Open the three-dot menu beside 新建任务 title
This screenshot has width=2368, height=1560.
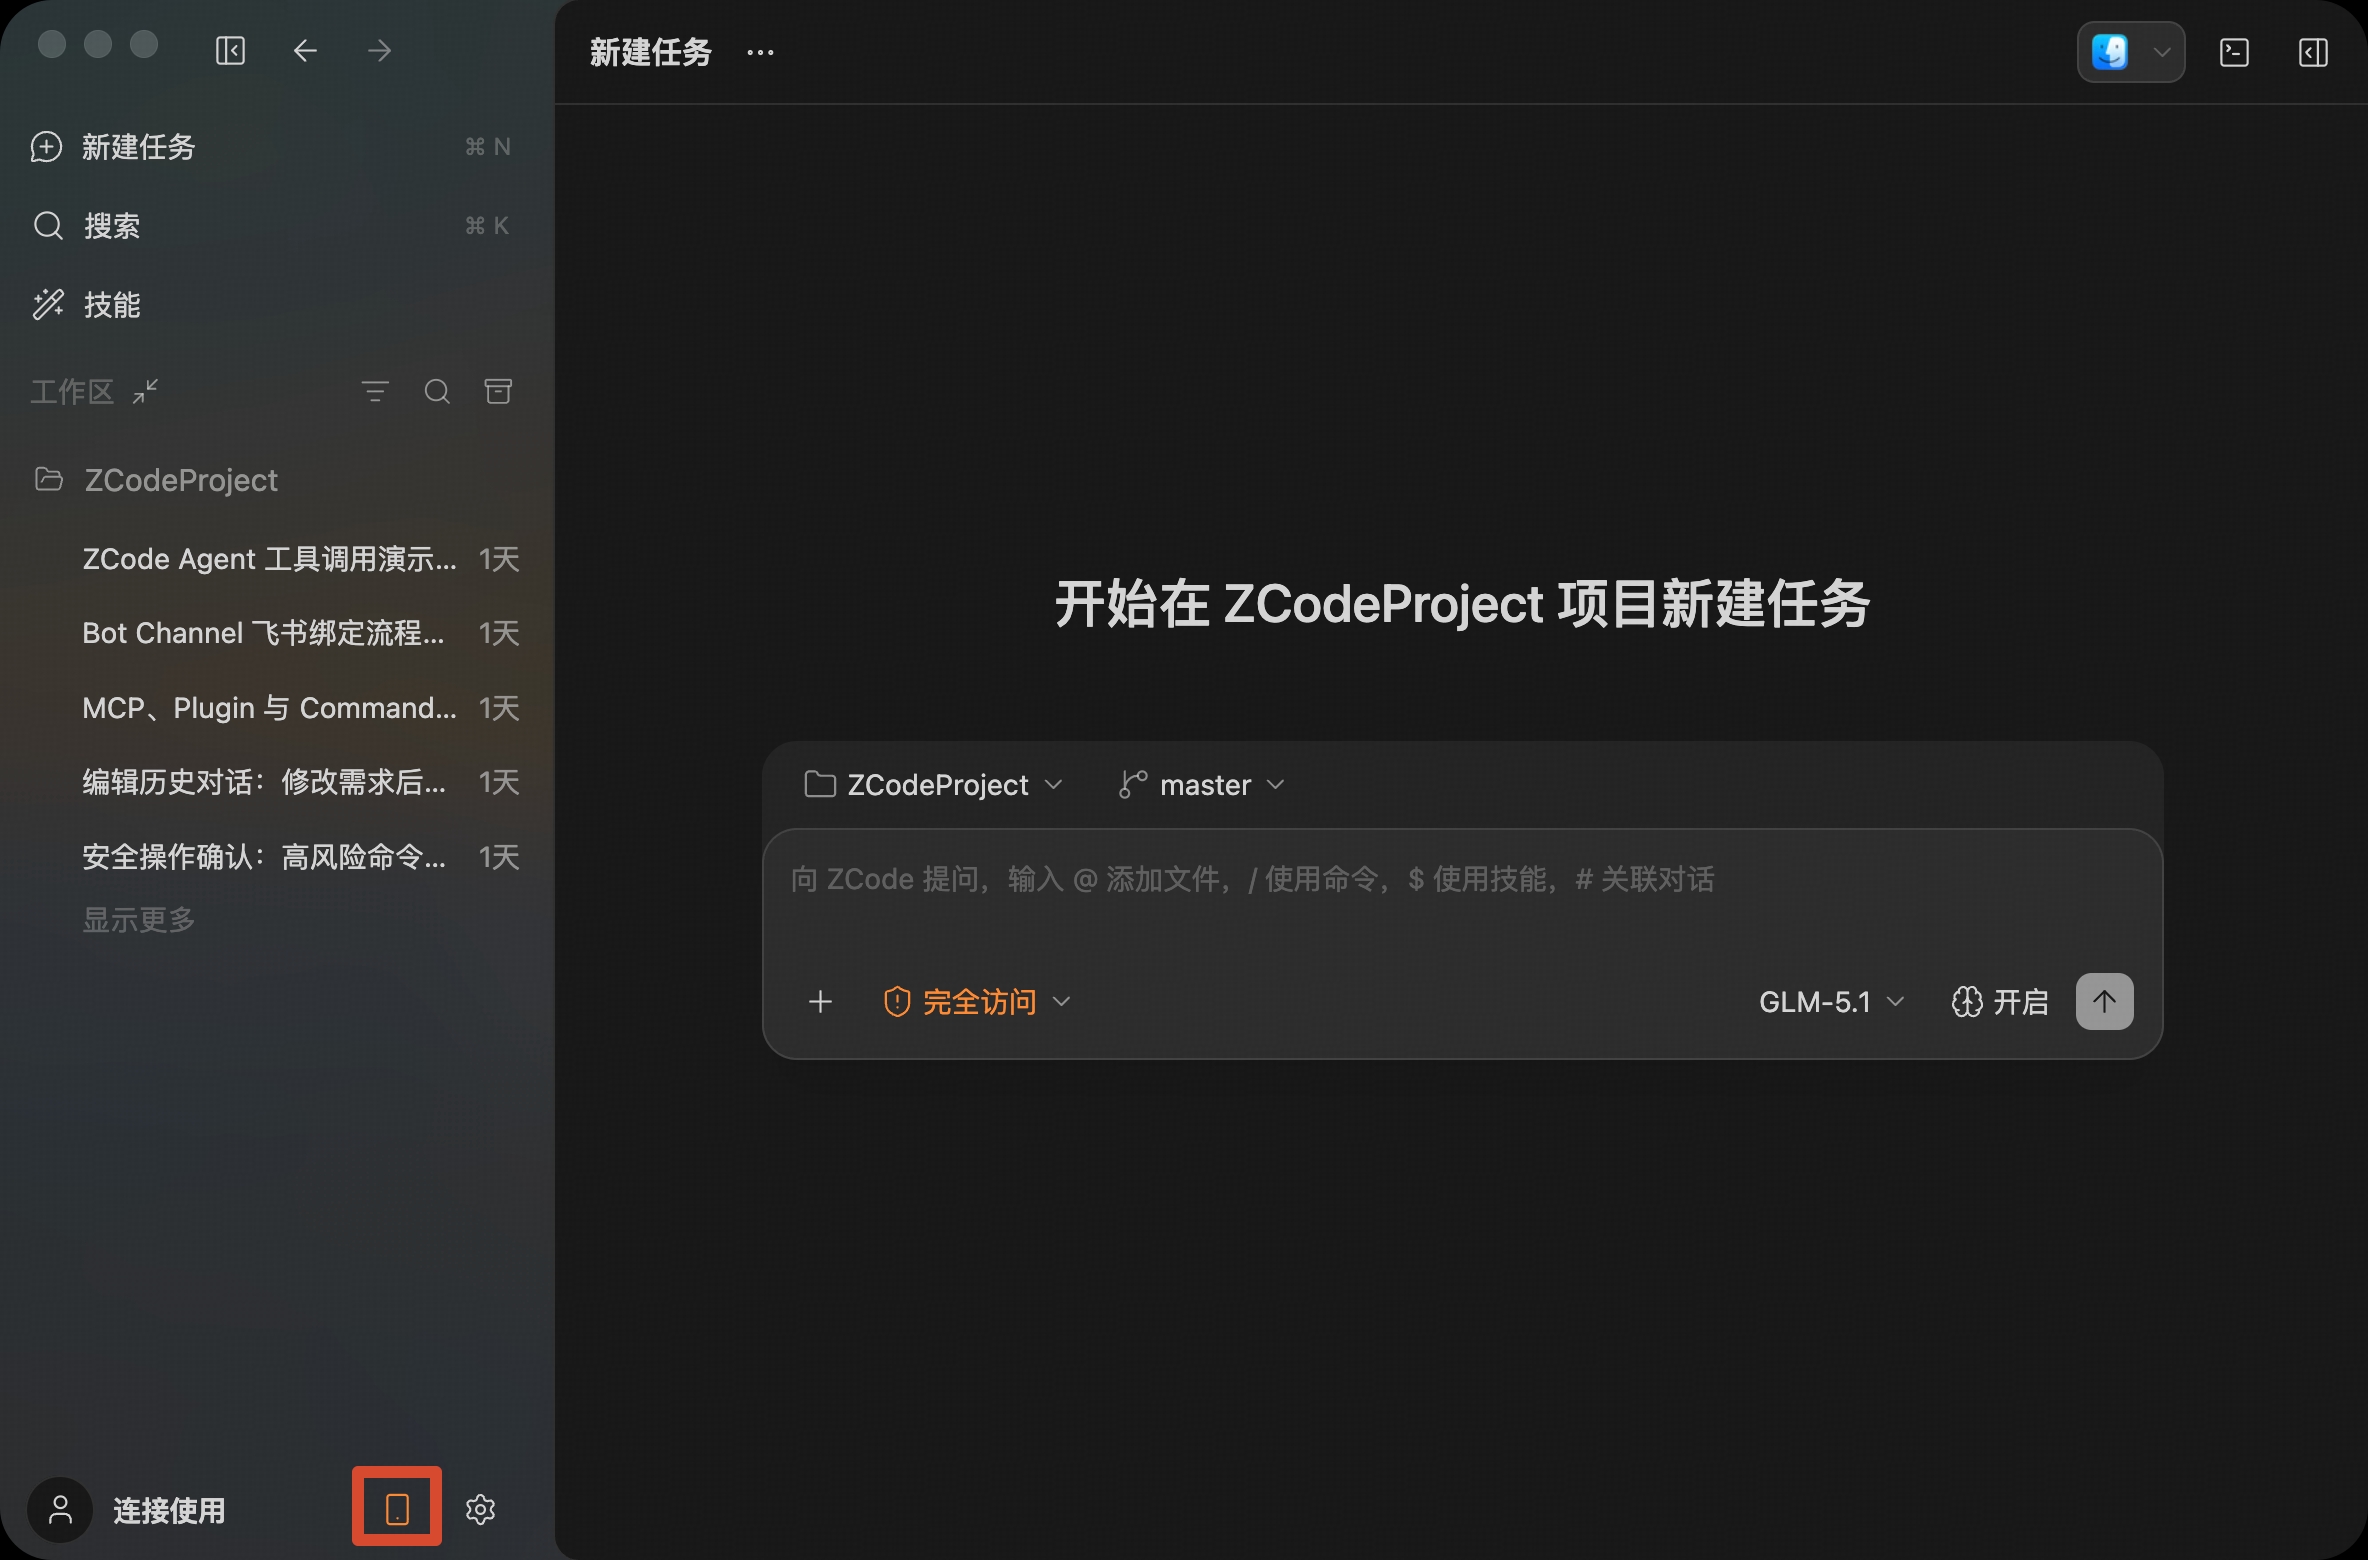760,52
